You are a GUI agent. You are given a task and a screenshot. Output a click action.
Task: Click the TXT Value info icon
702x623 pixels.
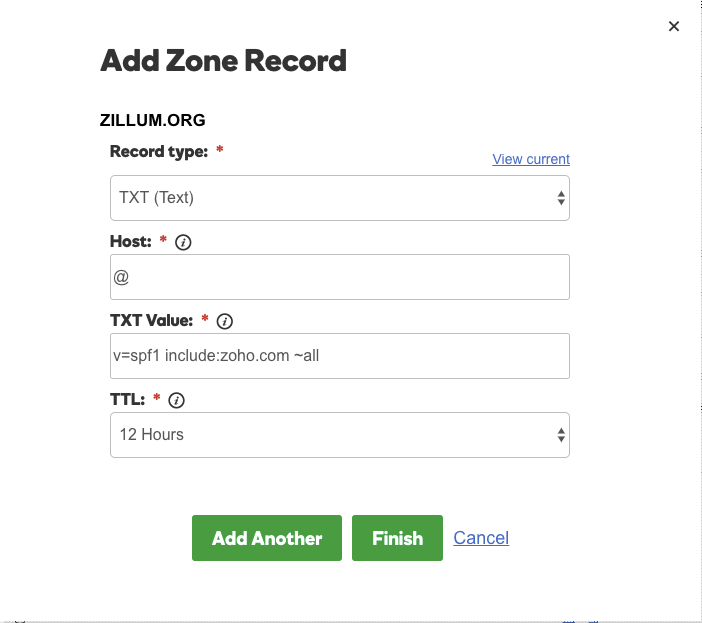[225, 321]
